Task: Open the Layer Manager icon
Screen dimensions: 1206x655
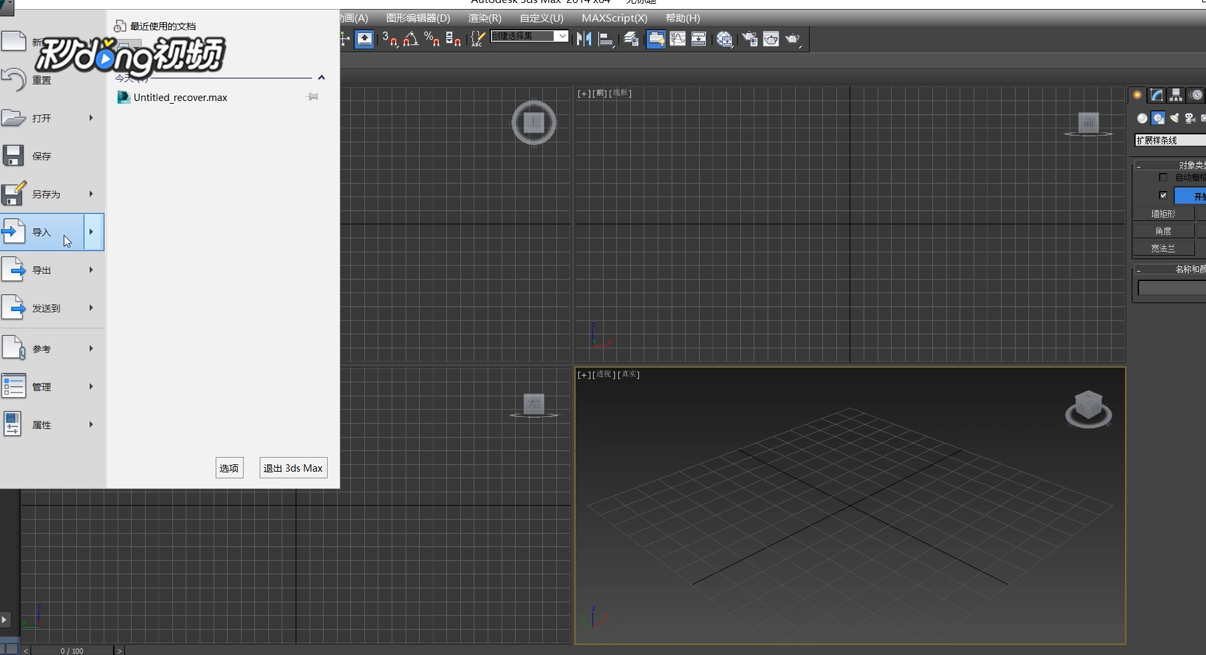Action: (631, 39)
